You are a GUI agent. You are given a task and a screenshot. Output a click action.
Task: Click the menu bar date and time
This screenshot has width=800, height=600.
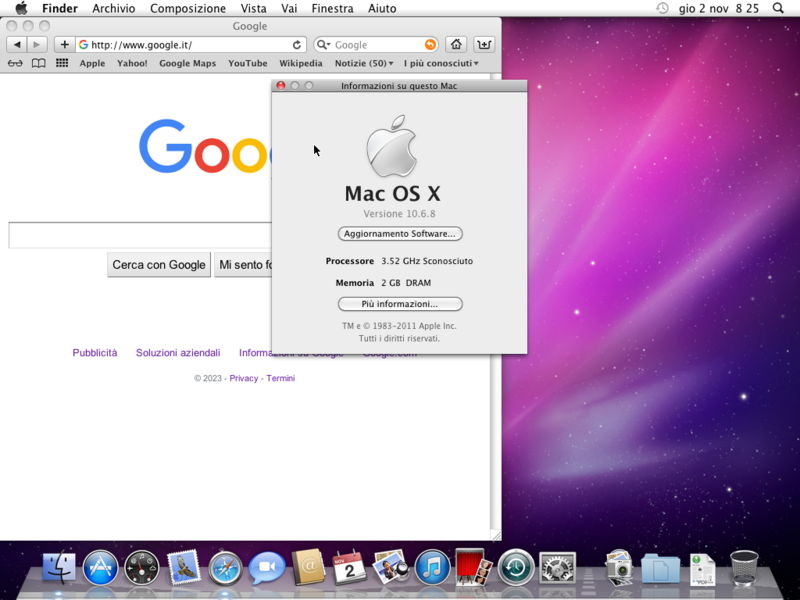tap(718, 9)
